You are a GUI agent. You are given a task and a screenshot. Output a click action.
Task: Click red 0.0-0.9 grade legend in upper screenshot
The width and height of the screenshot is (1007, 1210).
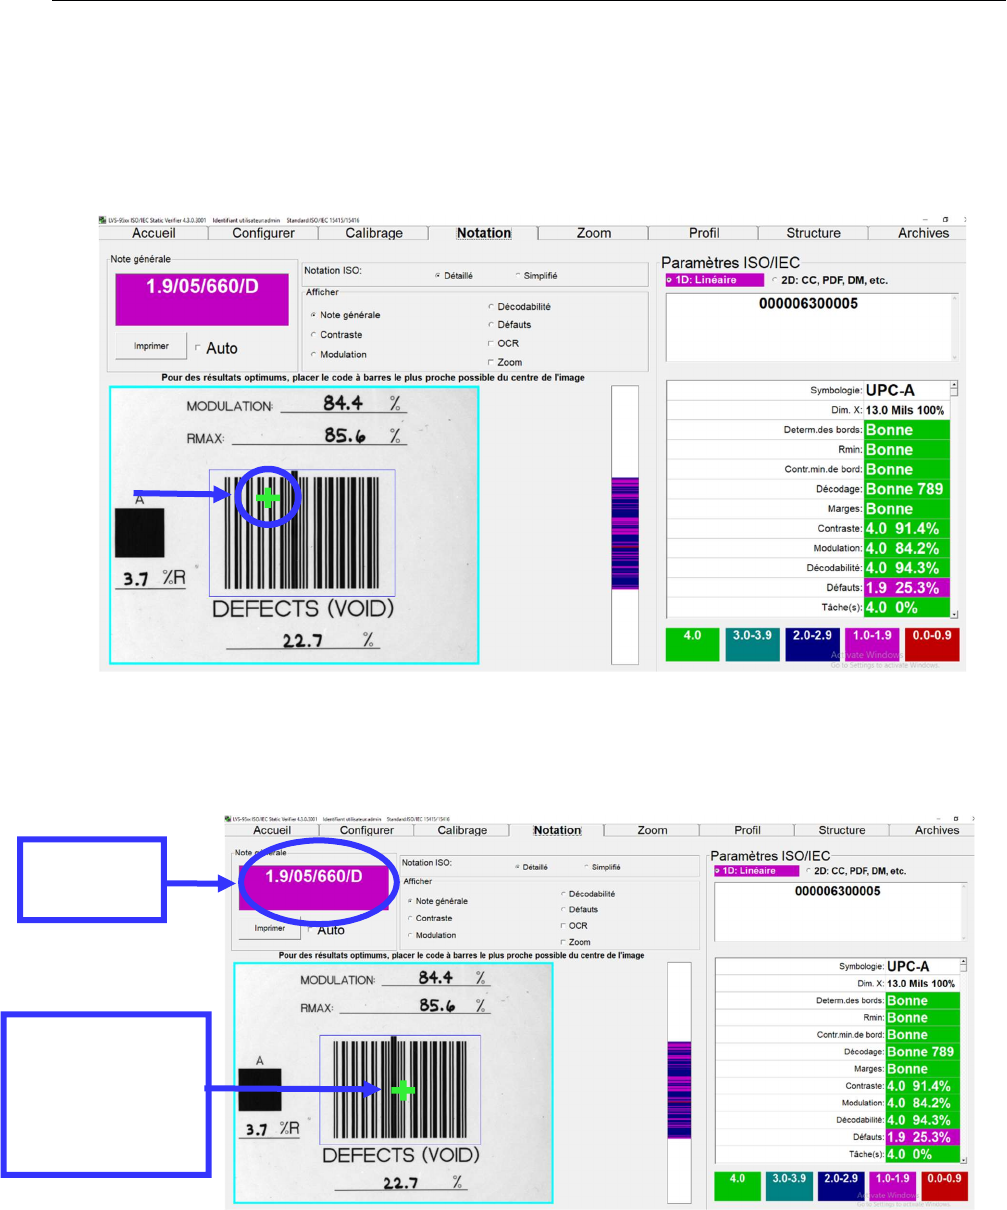pyautogui.click(x=930, y=646)
